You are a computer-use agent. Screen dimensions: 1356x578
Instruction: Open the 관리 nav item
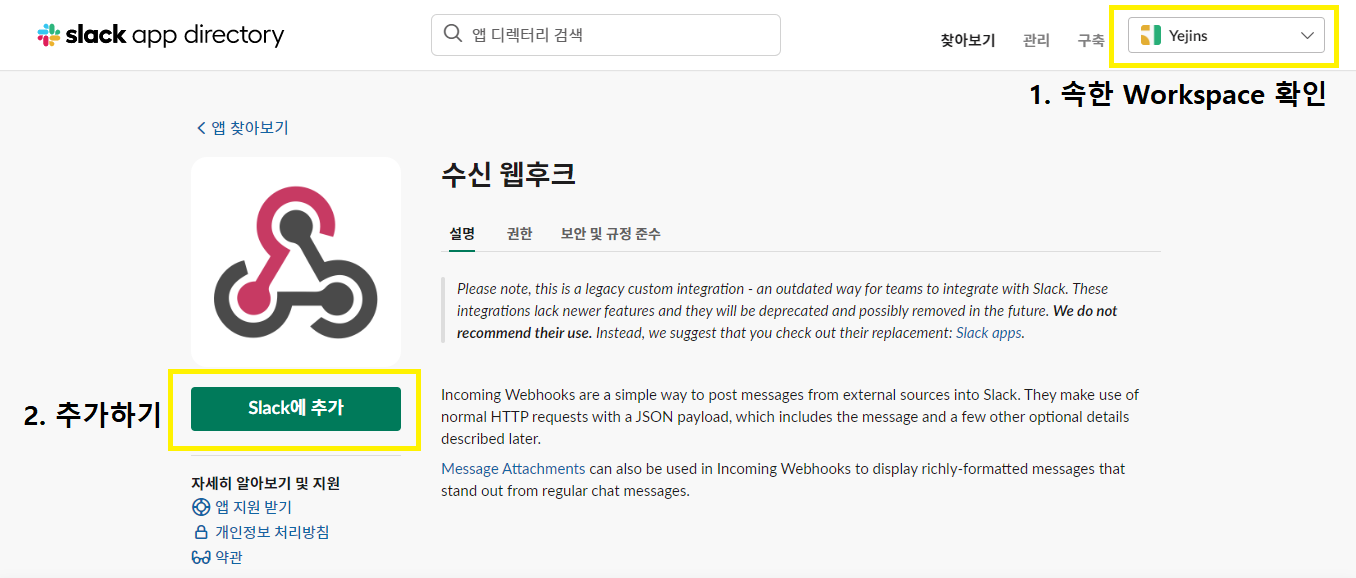click(x=1036, y=40)
